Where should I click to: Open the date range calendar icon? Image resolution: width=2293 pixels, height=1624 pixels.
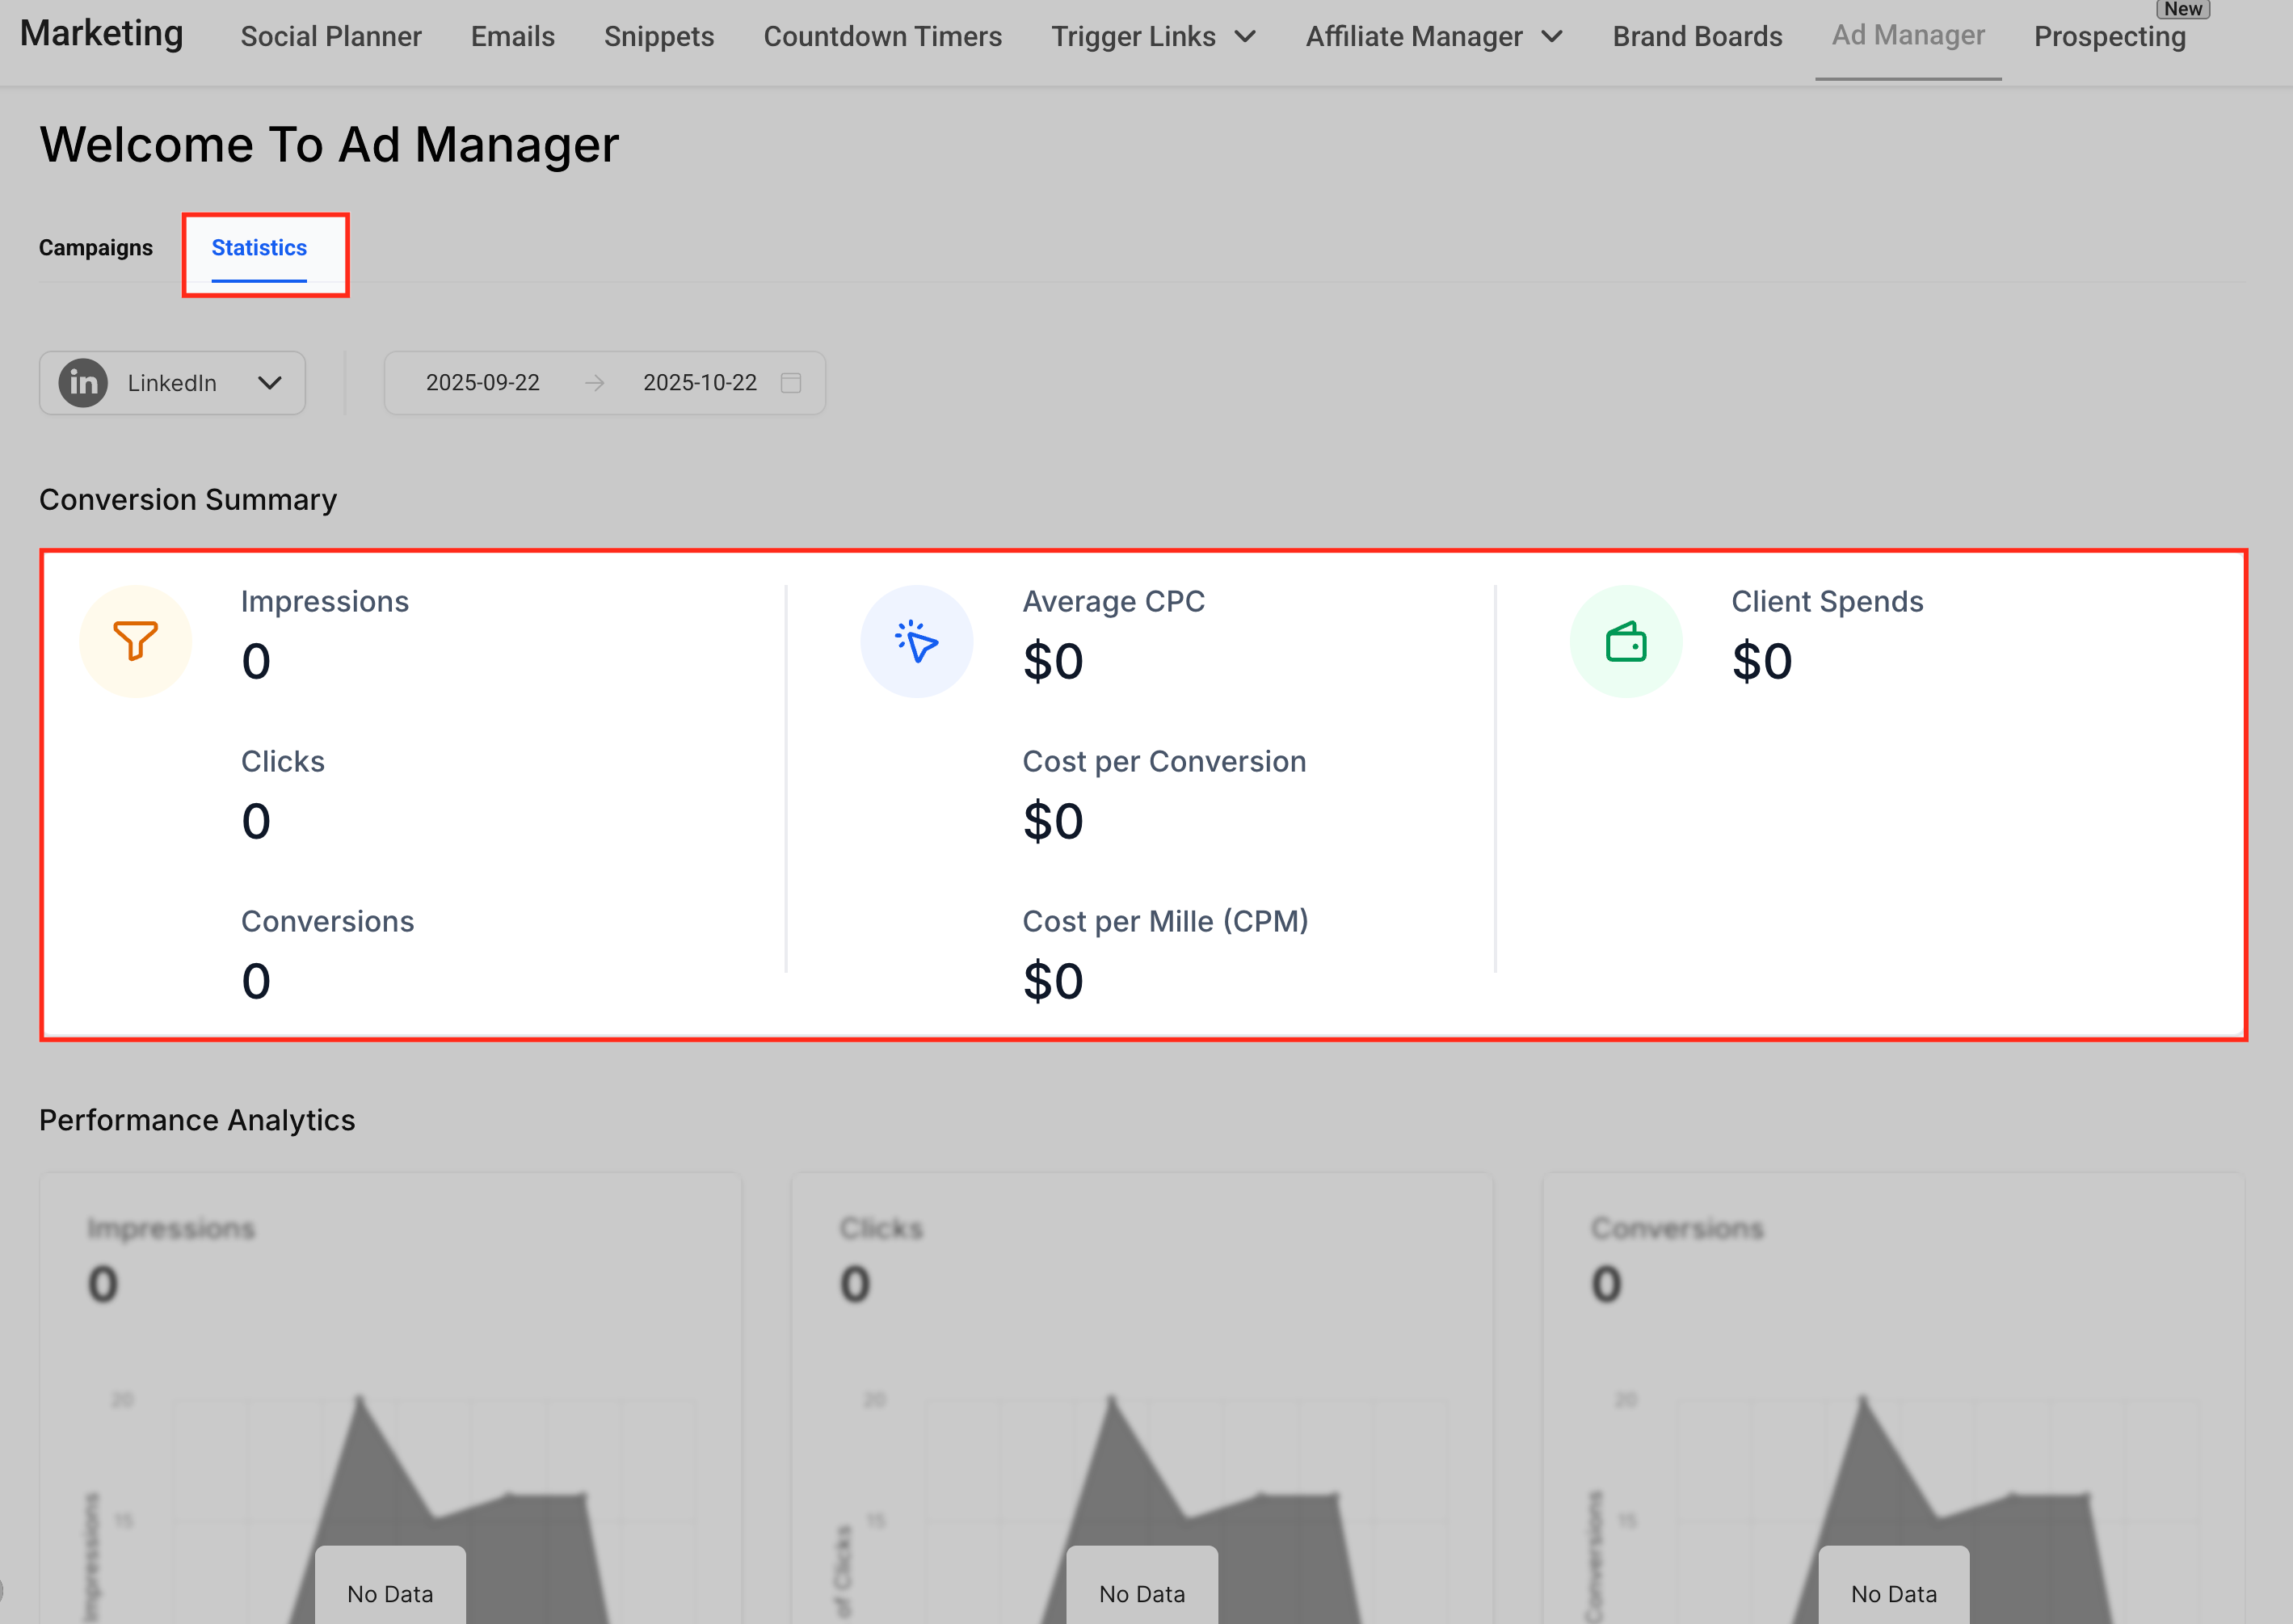(x=790, y=383)
